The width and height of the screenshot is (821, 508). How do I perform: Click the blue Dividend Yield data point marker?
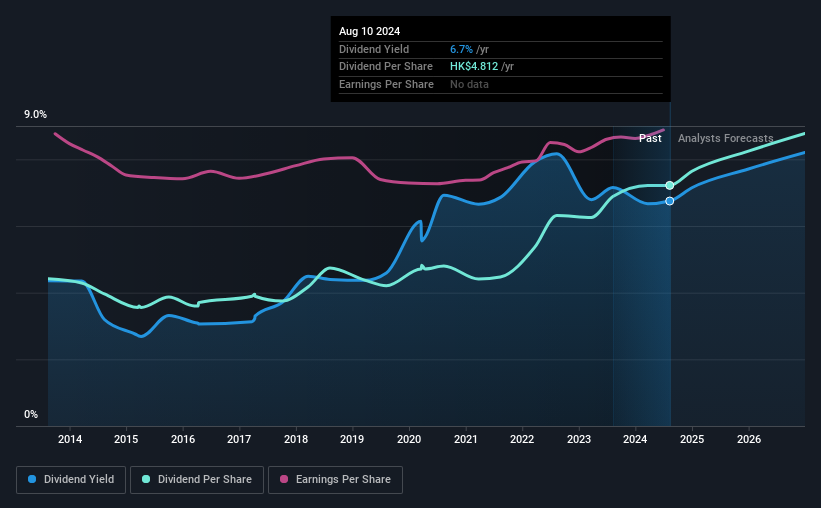(x=670, y=201)
